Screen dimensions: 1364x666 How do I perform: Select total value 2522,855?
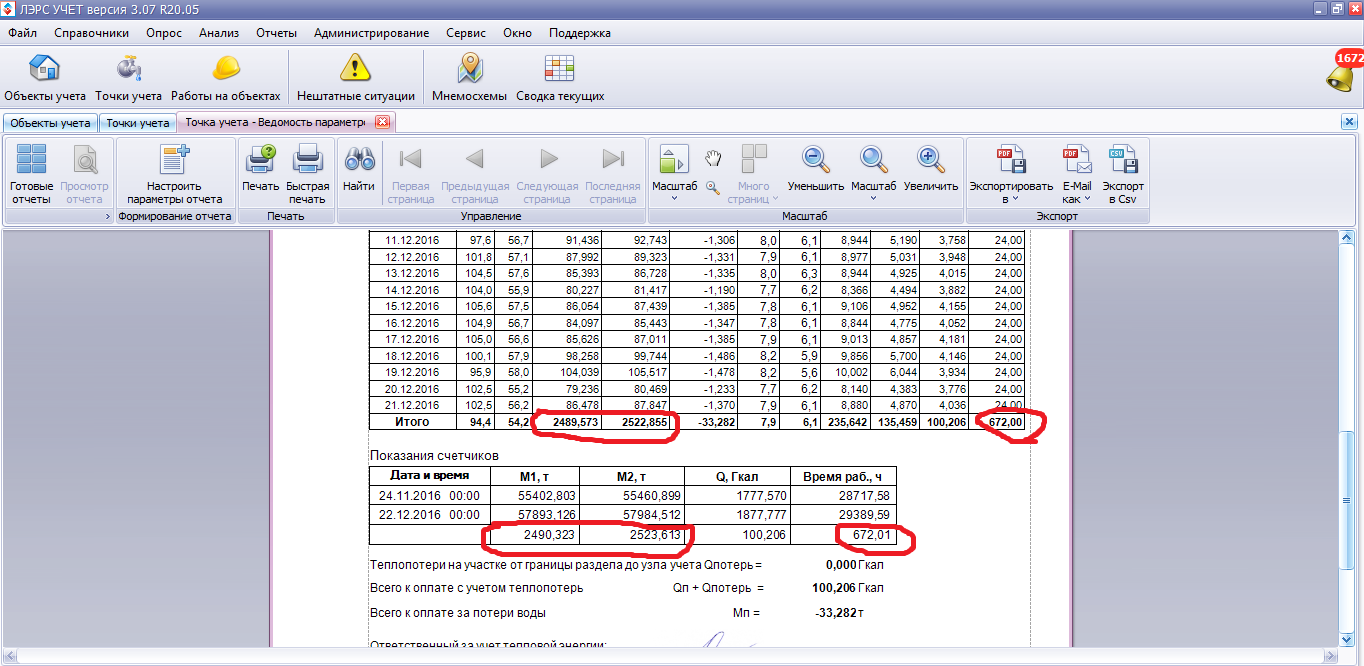[635, 422]
